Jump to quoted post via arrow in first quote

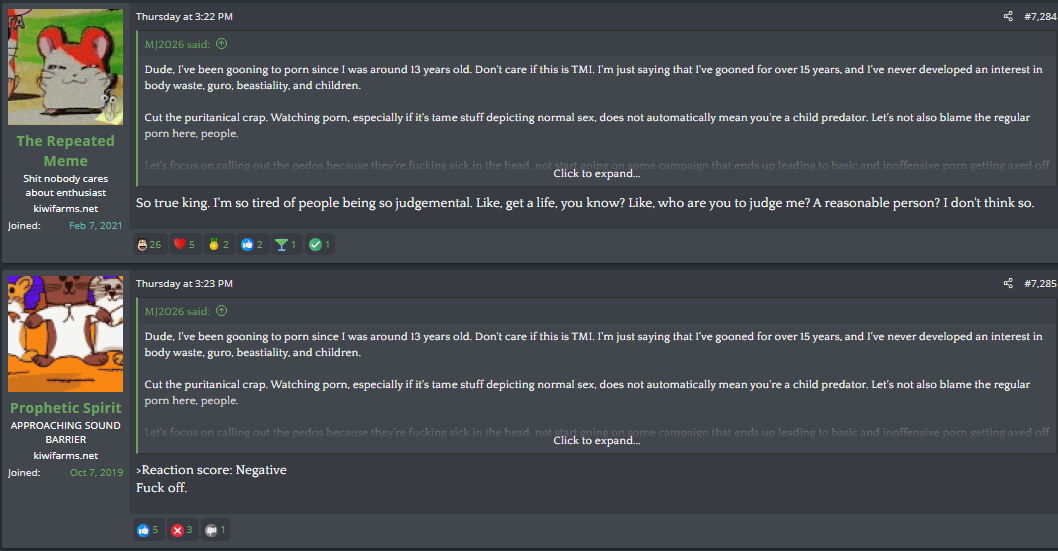[x=221, y=44]
